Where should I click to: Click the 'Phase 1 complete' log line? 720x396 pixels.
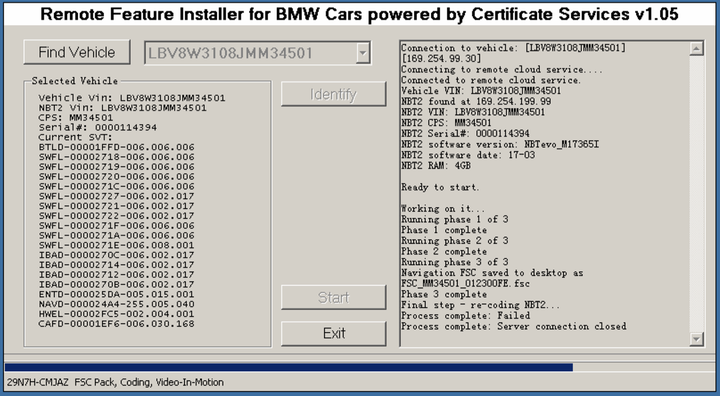[444, 230]
